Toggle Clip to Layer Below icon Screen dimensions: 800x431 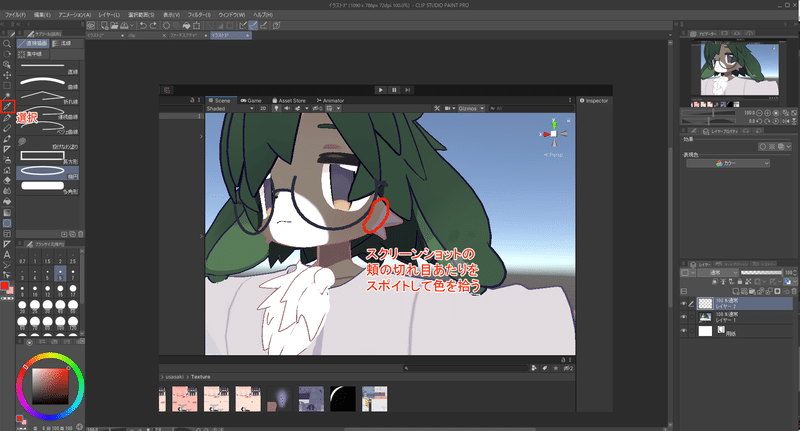click(x=715, y=282)
